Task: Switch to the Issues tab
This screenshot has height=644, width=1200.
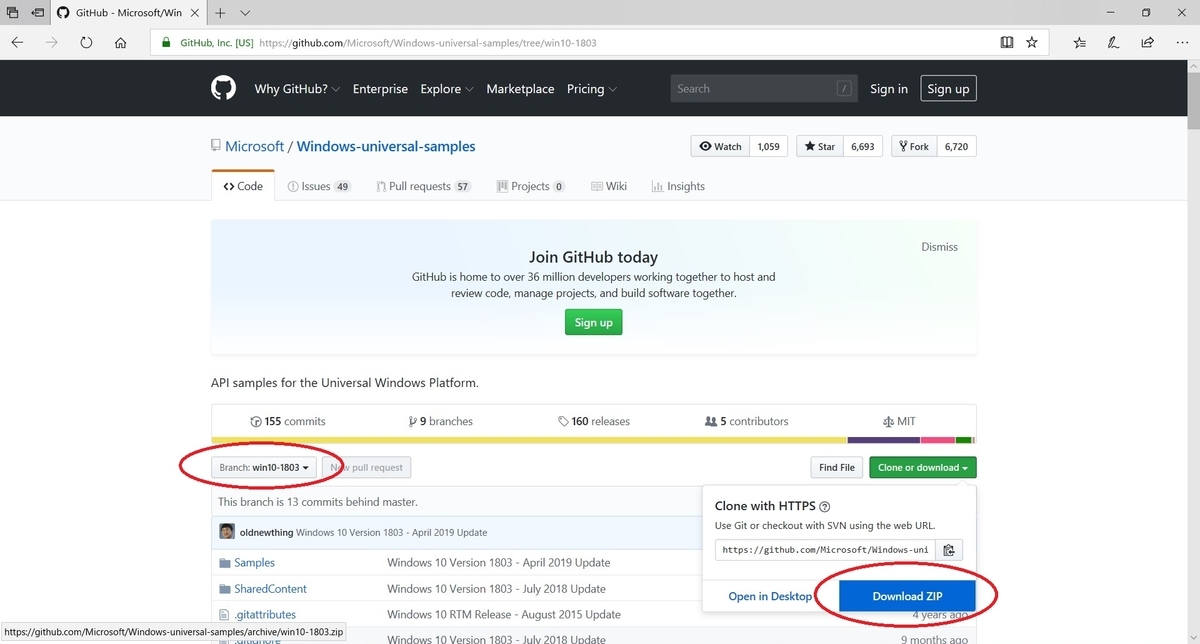Action: [319, 186]
